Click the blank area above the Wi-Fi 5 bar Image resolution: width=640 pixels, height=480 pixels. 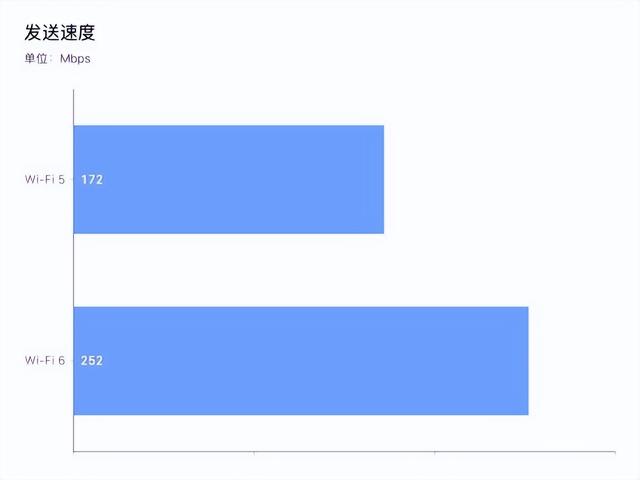coord(300,107)
